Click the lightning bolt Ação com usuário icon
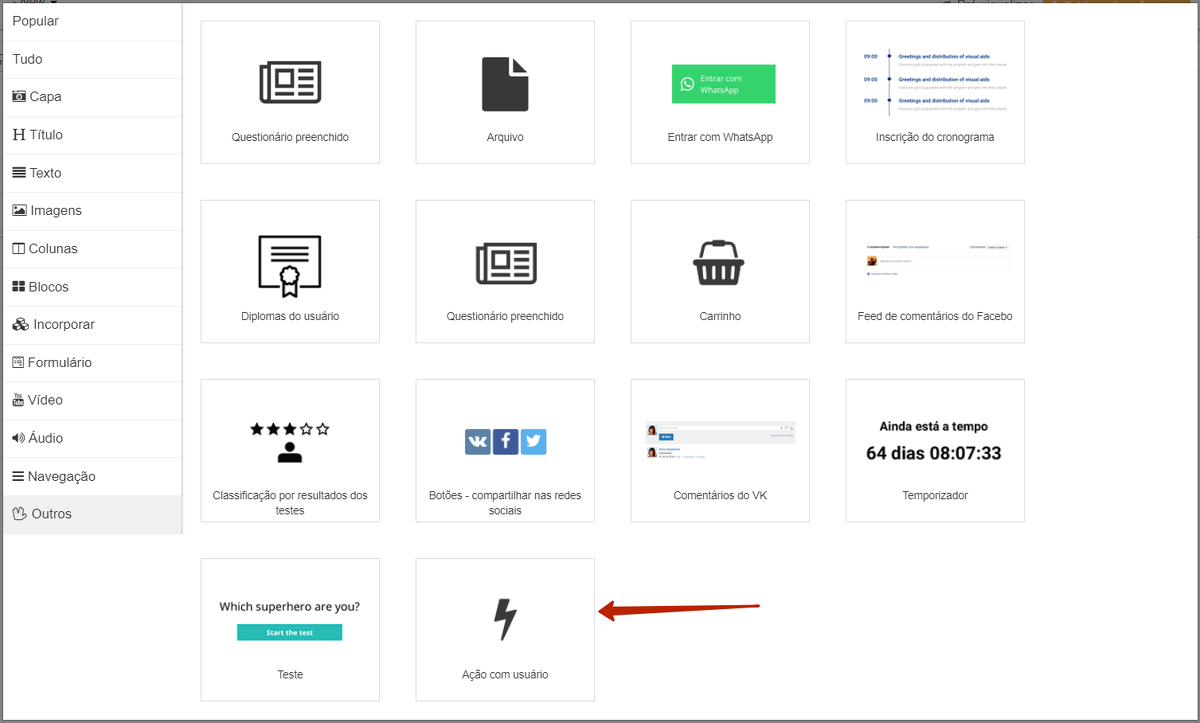 (x=505, y=619)
